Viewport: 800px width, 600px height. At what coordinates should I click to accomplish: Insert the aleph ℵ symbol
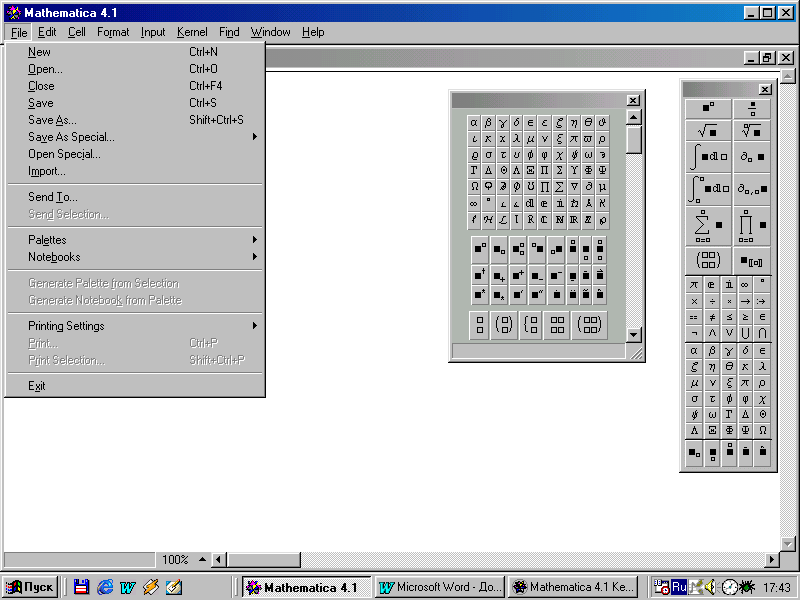[603, 203]
